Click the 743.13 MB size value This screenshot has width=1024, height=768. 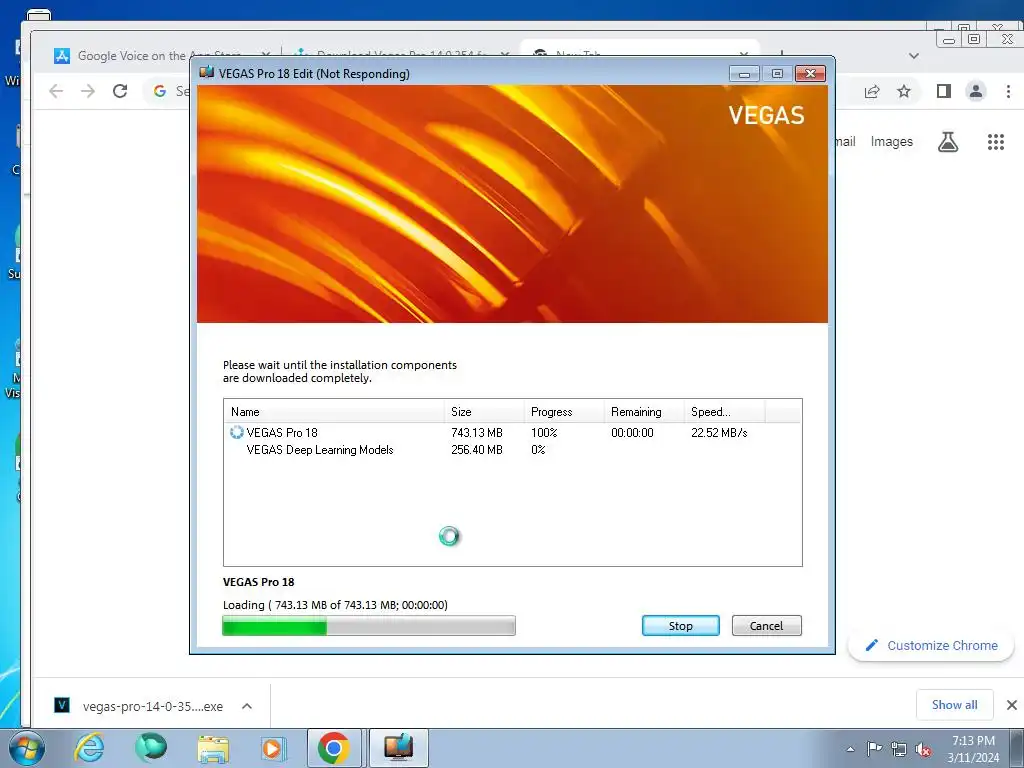click(477, 432)
